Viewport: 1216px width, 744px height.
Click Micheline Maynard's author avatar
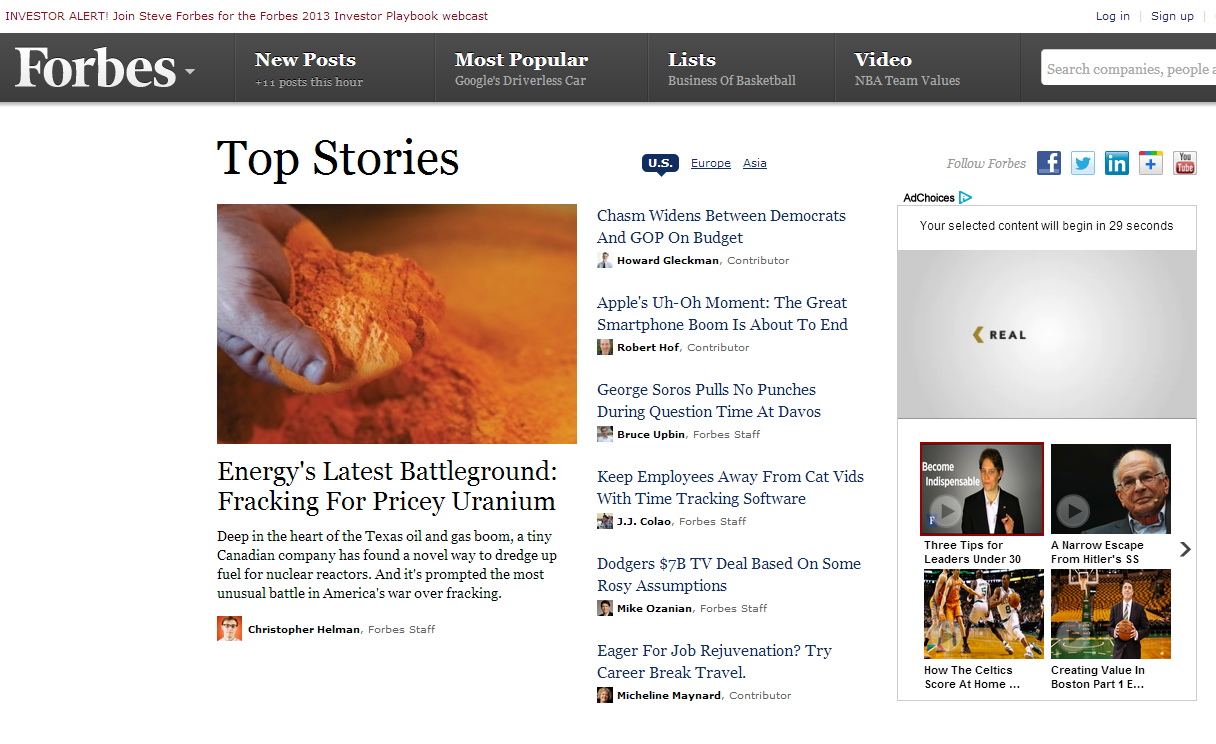tap(605, 695)
